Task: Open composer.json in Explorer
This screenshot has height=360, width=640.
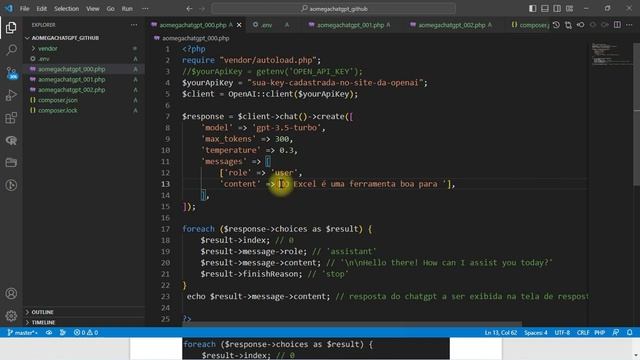Action: [x=83, y=100]
